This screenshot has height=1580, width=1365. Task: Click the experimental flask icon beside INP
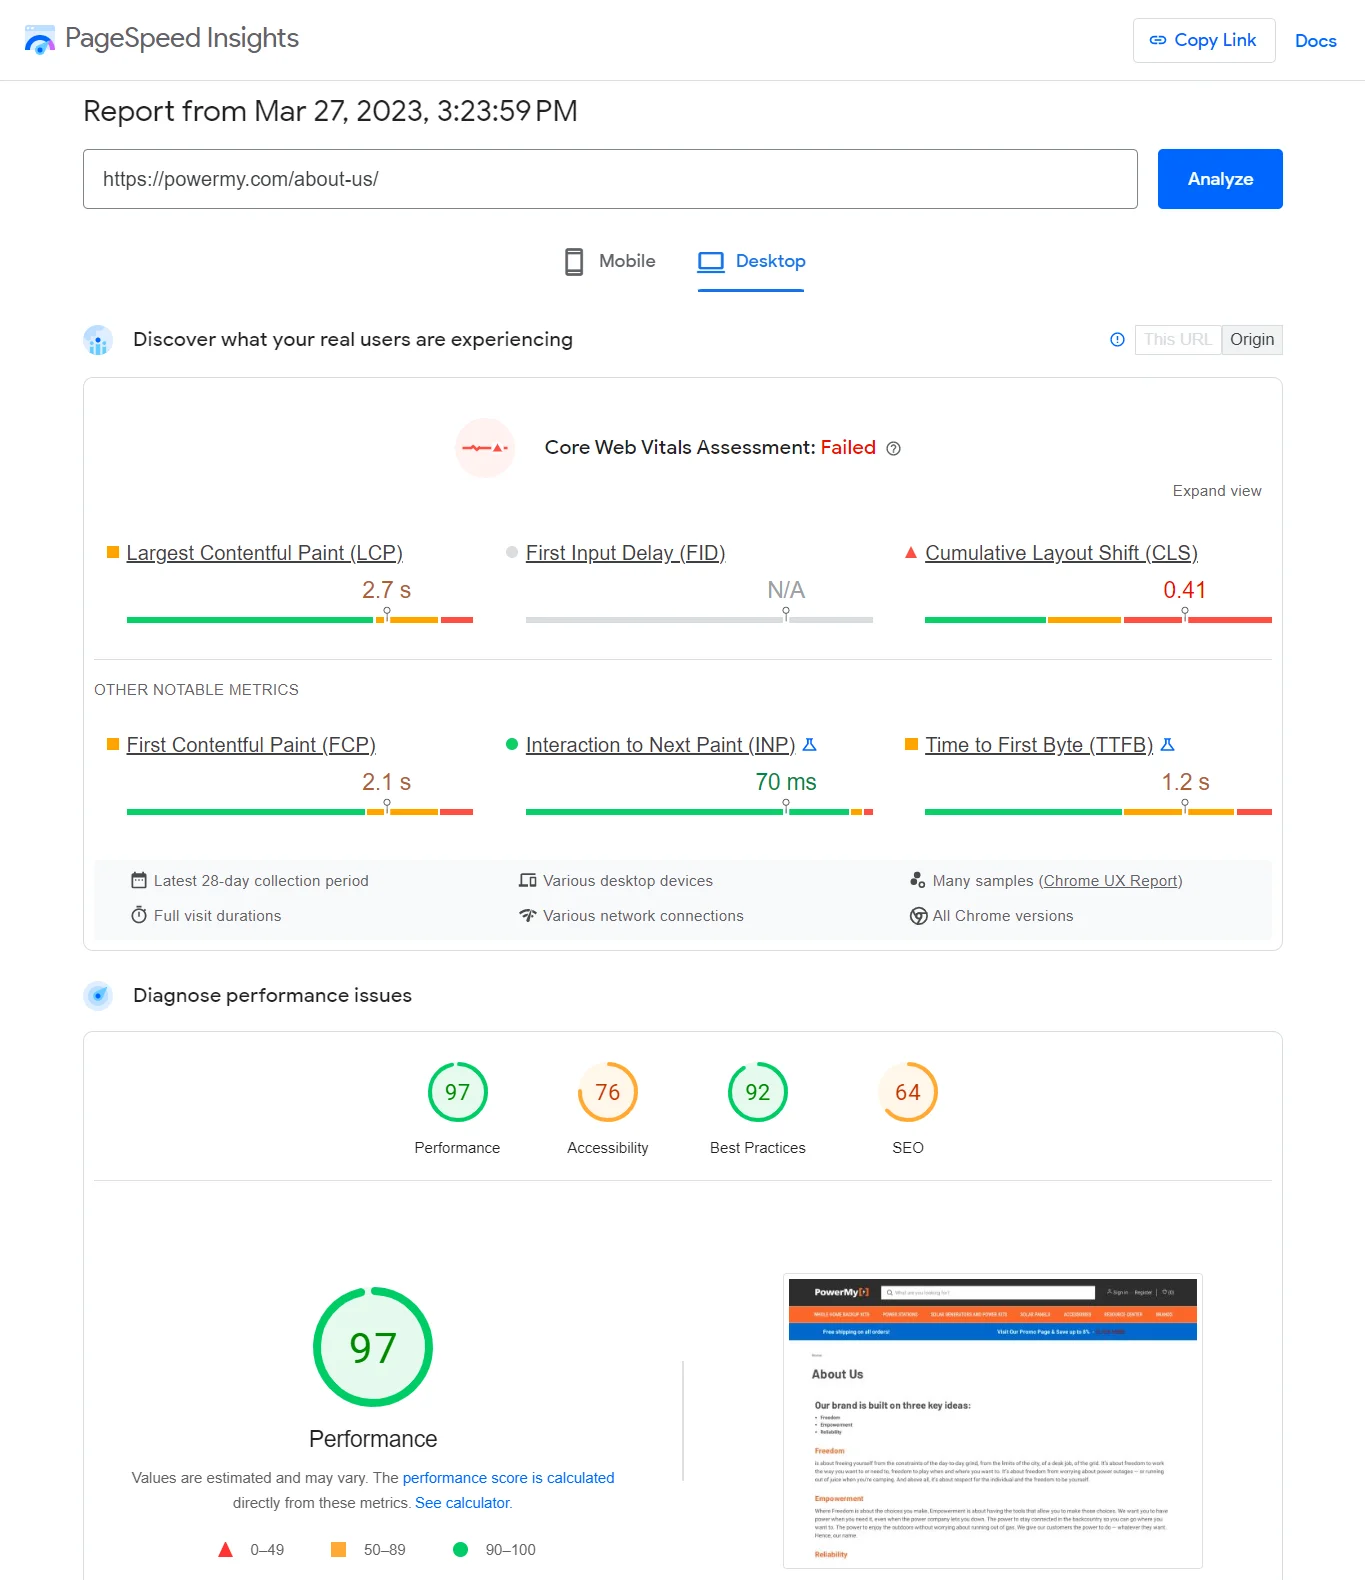(x=810, y=745)
